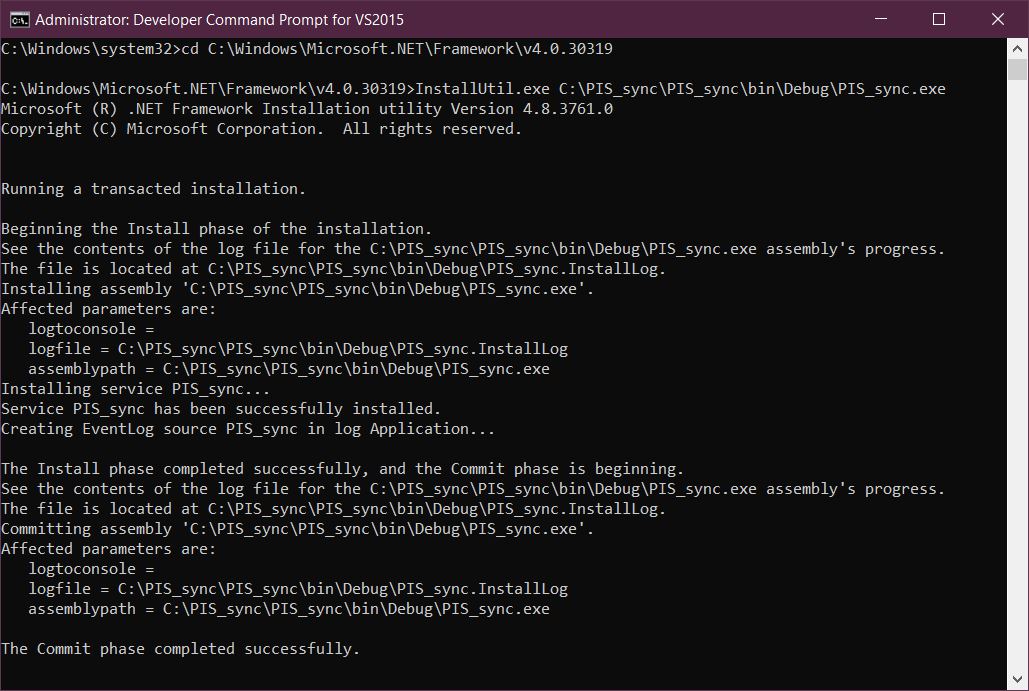This screenshot has width=1029, height=691.
Task: Maximize the Developer Command Prompt window
Action: (x=937, y=18)
